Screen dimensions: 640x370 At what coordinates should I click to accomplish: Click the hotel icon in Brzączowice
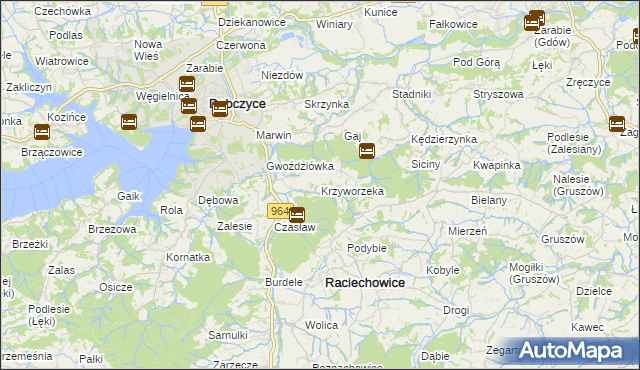(42, 132)
